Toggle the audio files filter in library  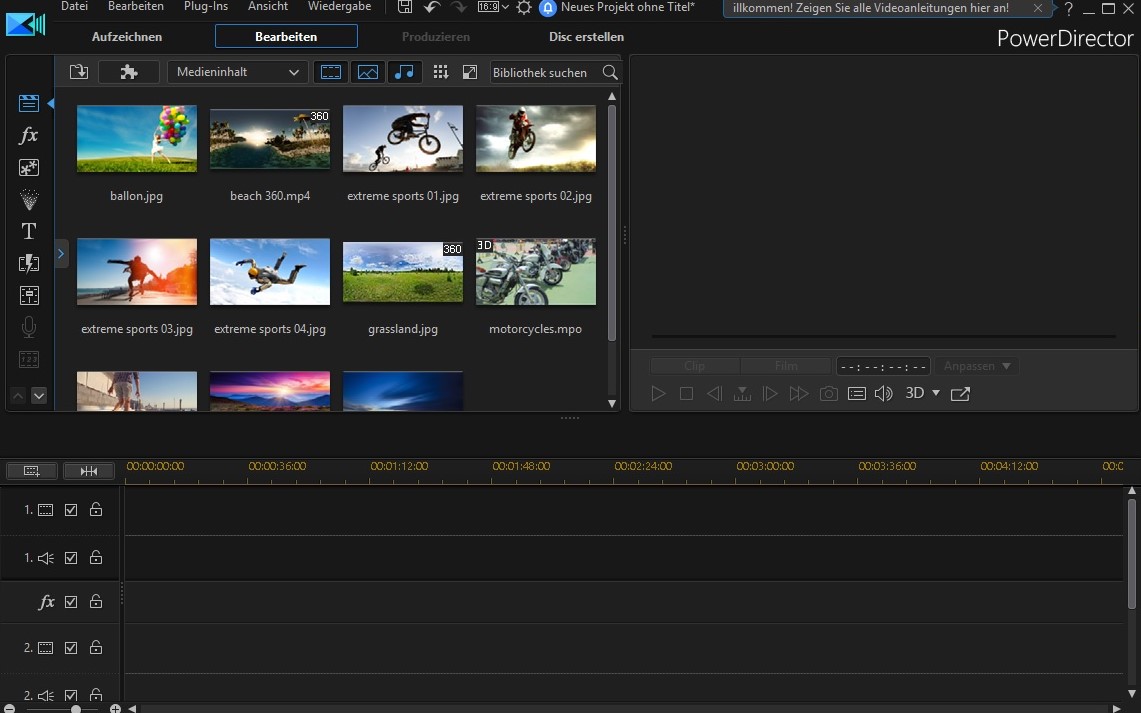404,72
